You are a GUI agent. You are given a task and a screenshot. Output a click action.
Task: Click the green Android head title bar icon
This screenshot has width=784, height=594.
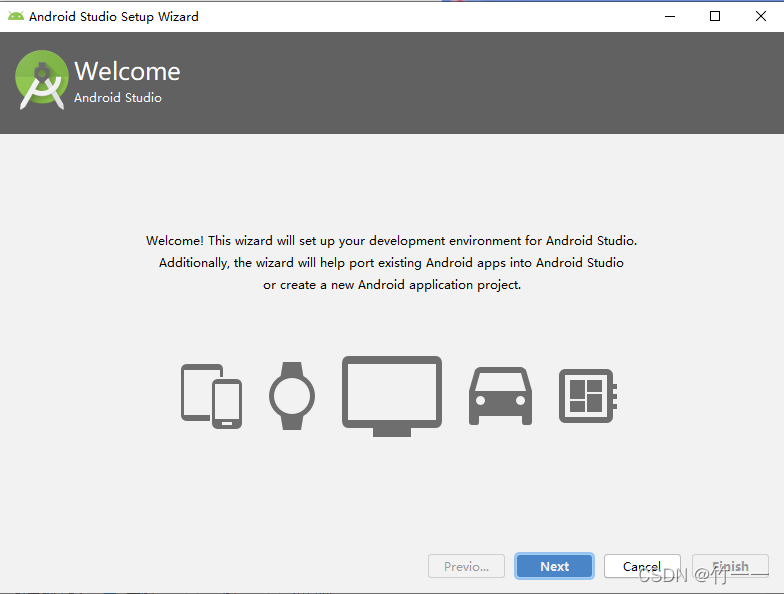pos(16,16)
